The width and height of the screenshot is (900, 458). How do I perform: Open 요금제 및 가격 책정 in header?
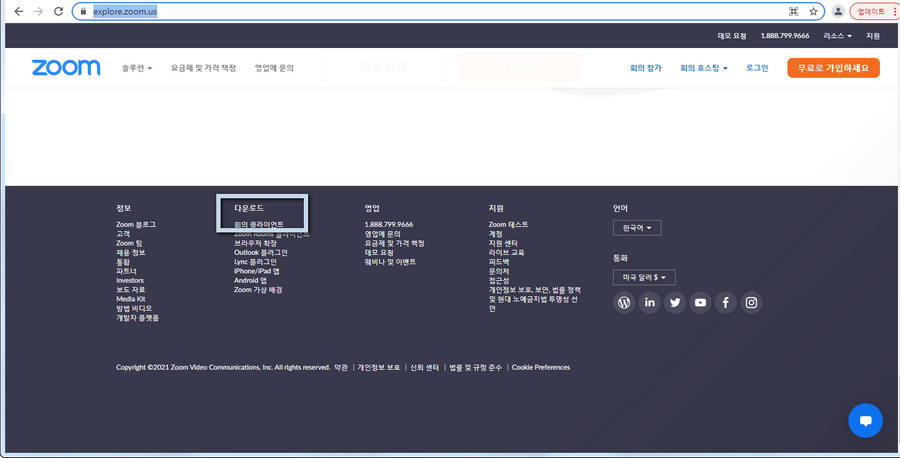coord(203,68)
